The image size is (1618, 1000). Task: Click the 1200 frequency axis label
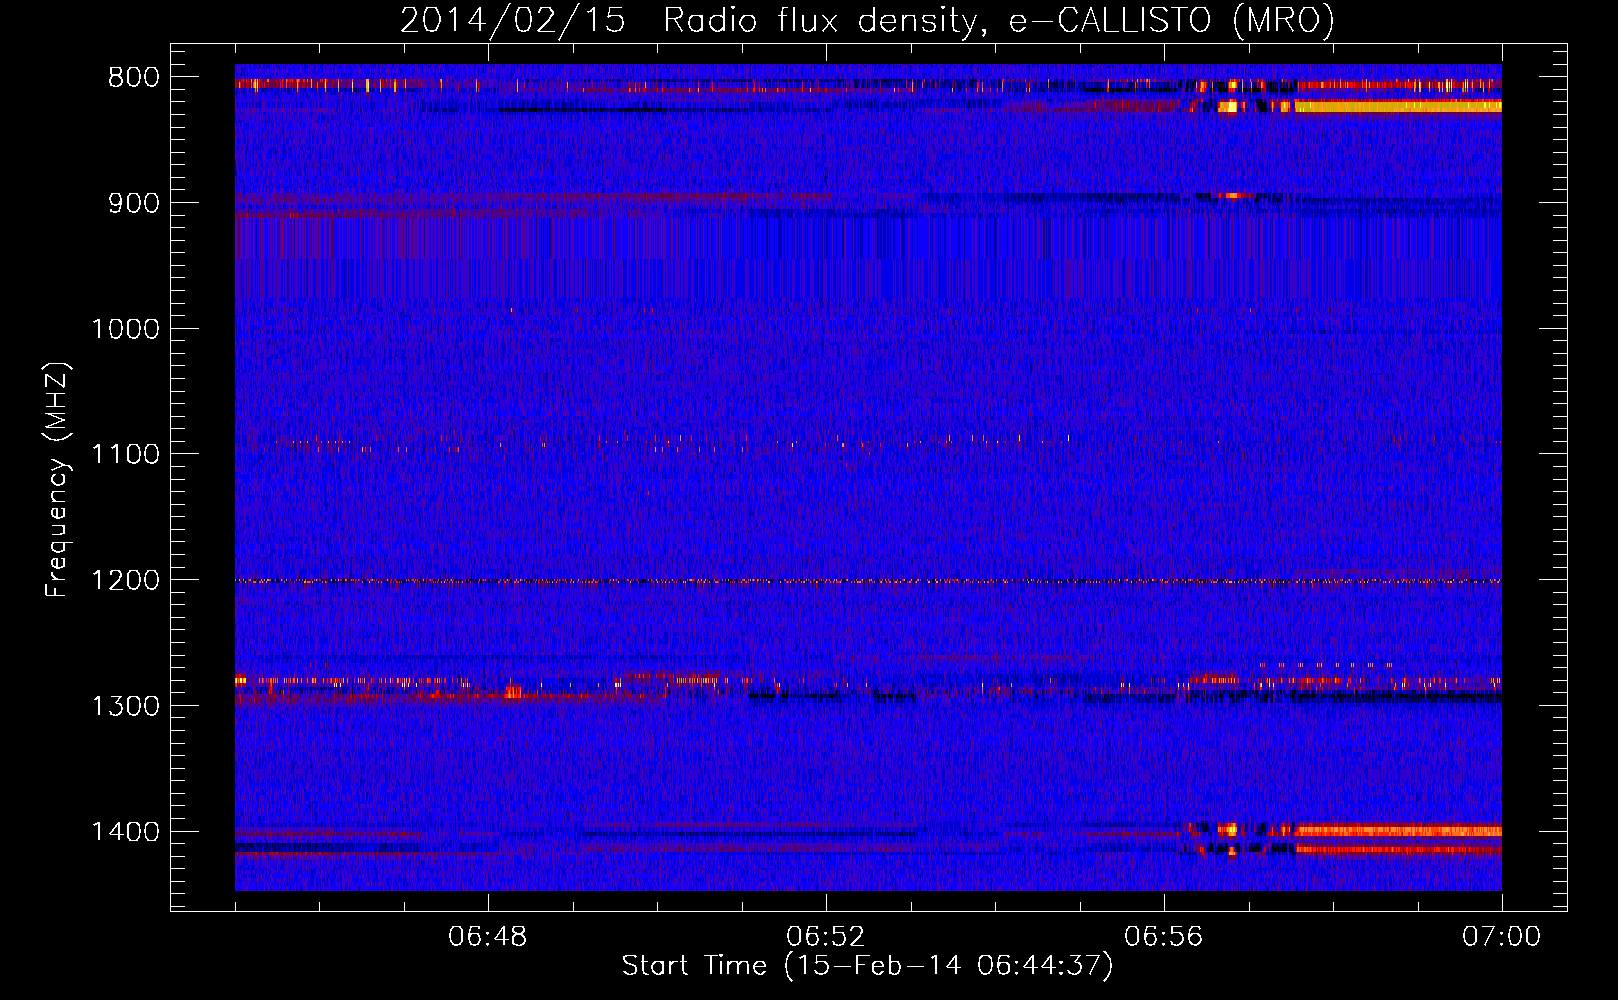tap(126, 580)
